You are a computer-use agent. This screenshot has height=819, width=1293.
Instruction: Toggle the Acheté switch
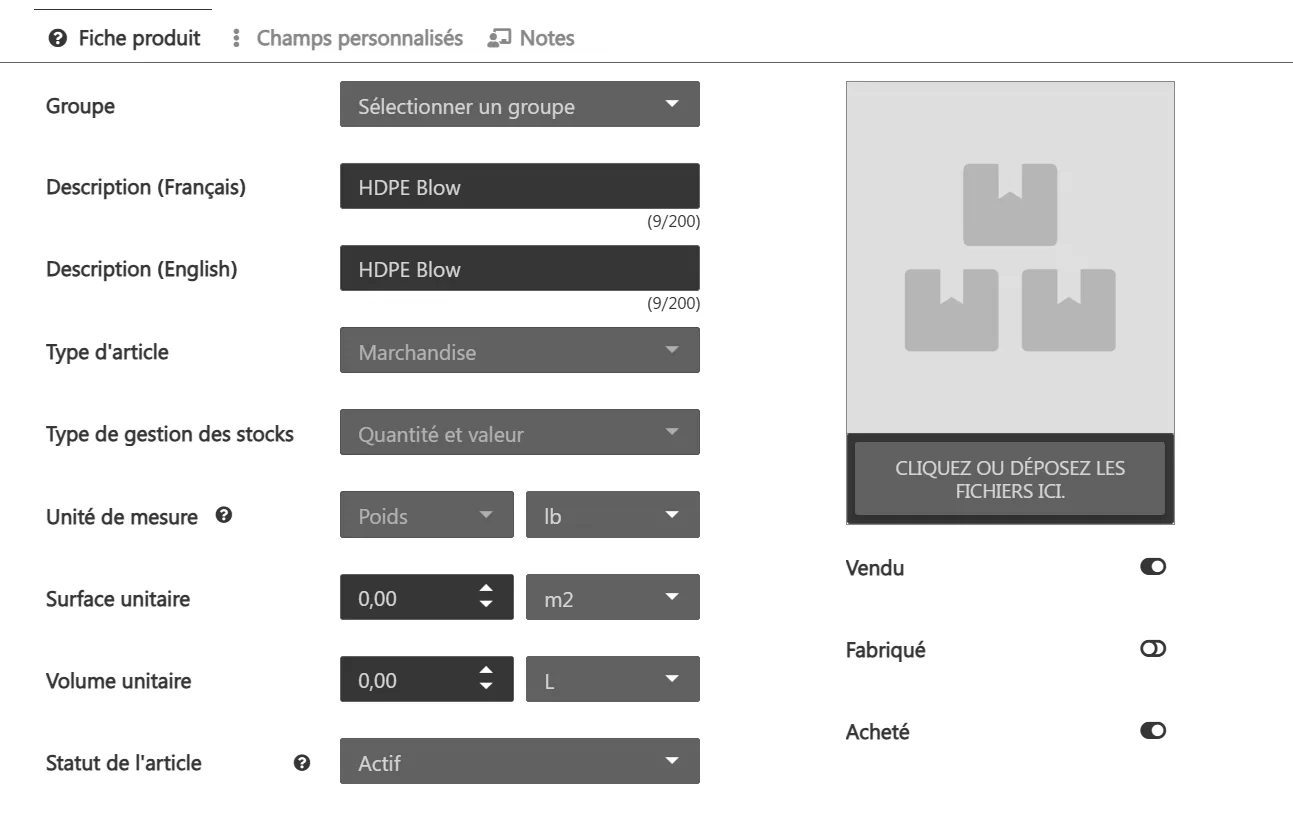[1153, 731]
